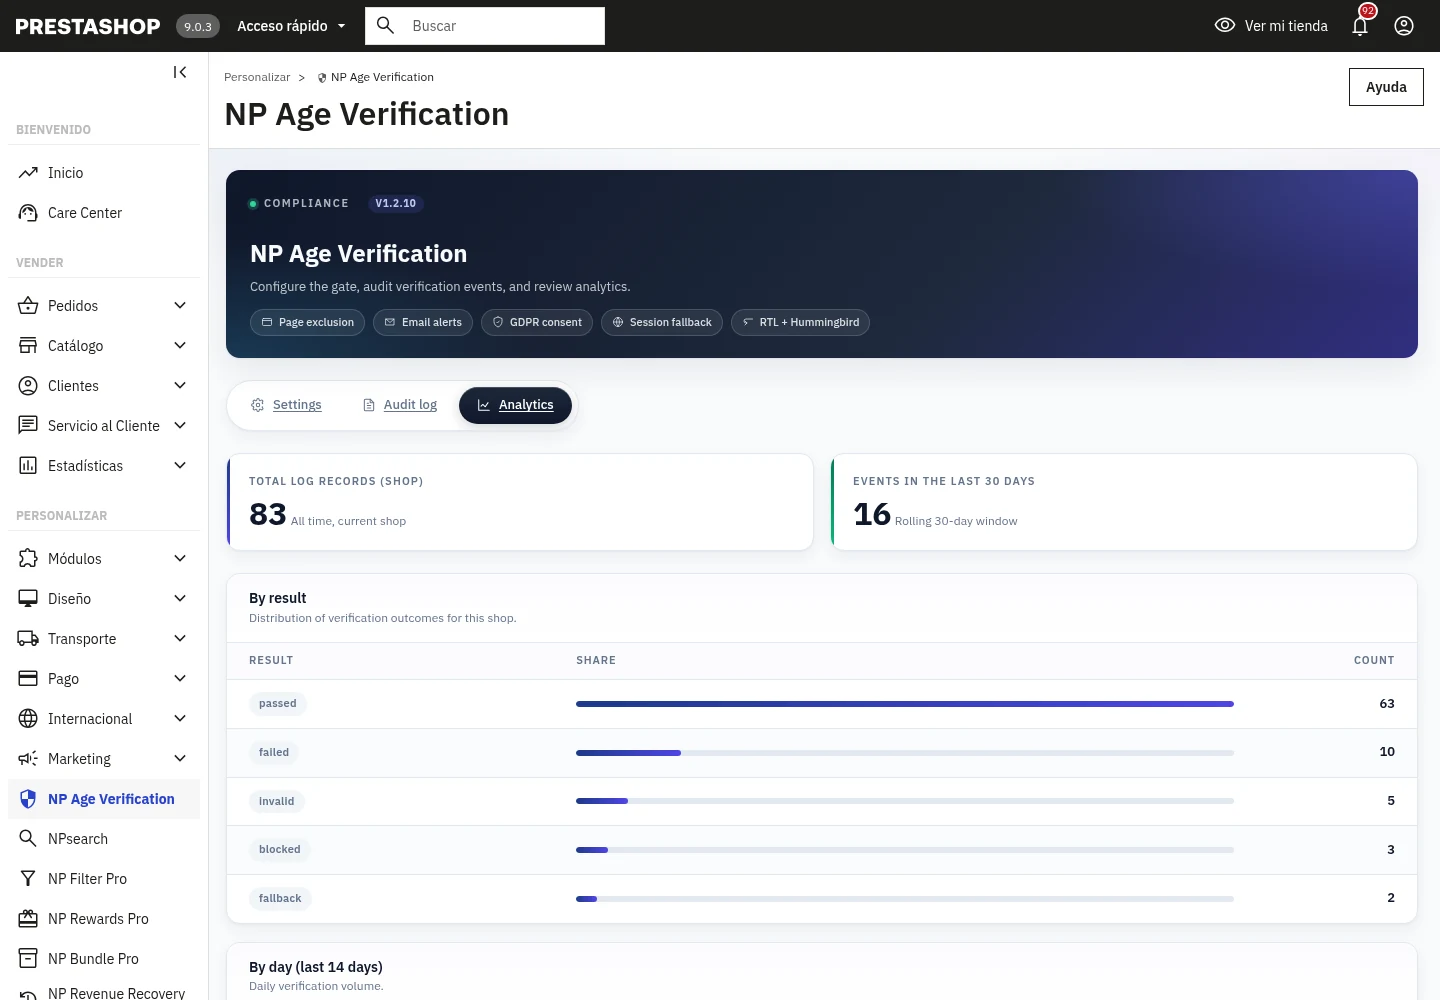The width and height of the screenshot is (1440, 1000).
Task: Switch to the Audit log tab
Action: click(399, 405)
